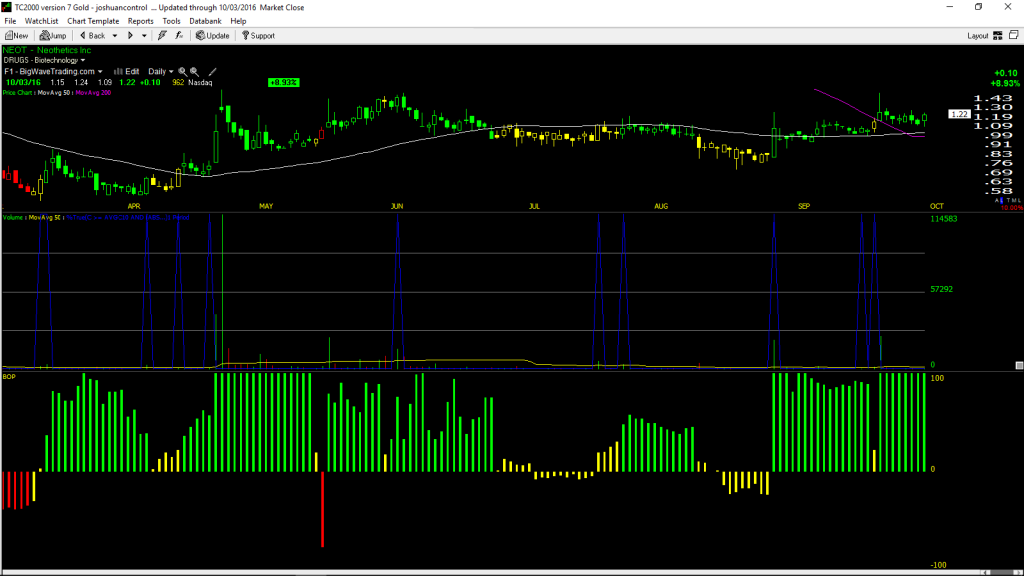Open the Reports menu
Screen dimensions: 1024x576
pyautogui.click(x=140, y=21)
